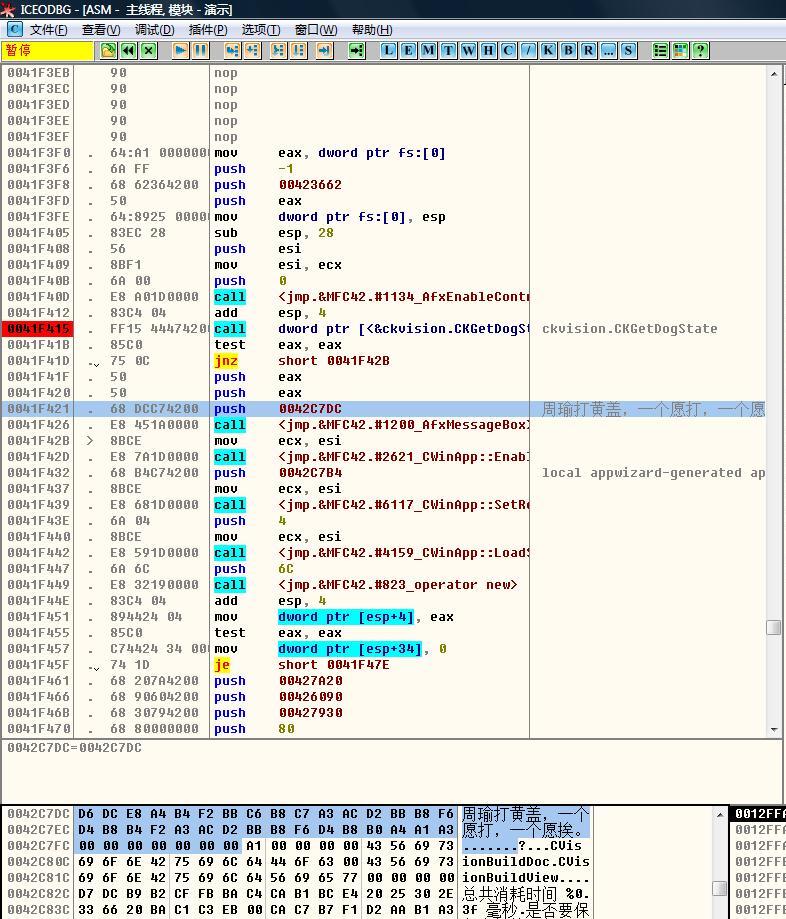Click the blue C icon left of the 文件 menu
786x919 pixels.
pos(14,29)
